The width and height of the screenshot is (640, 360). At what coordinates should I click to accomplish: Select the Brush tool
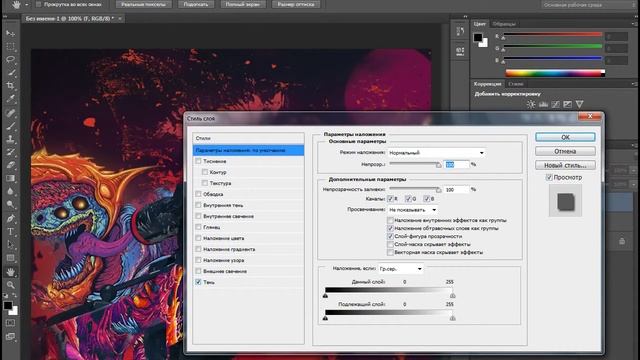point(10,126)
